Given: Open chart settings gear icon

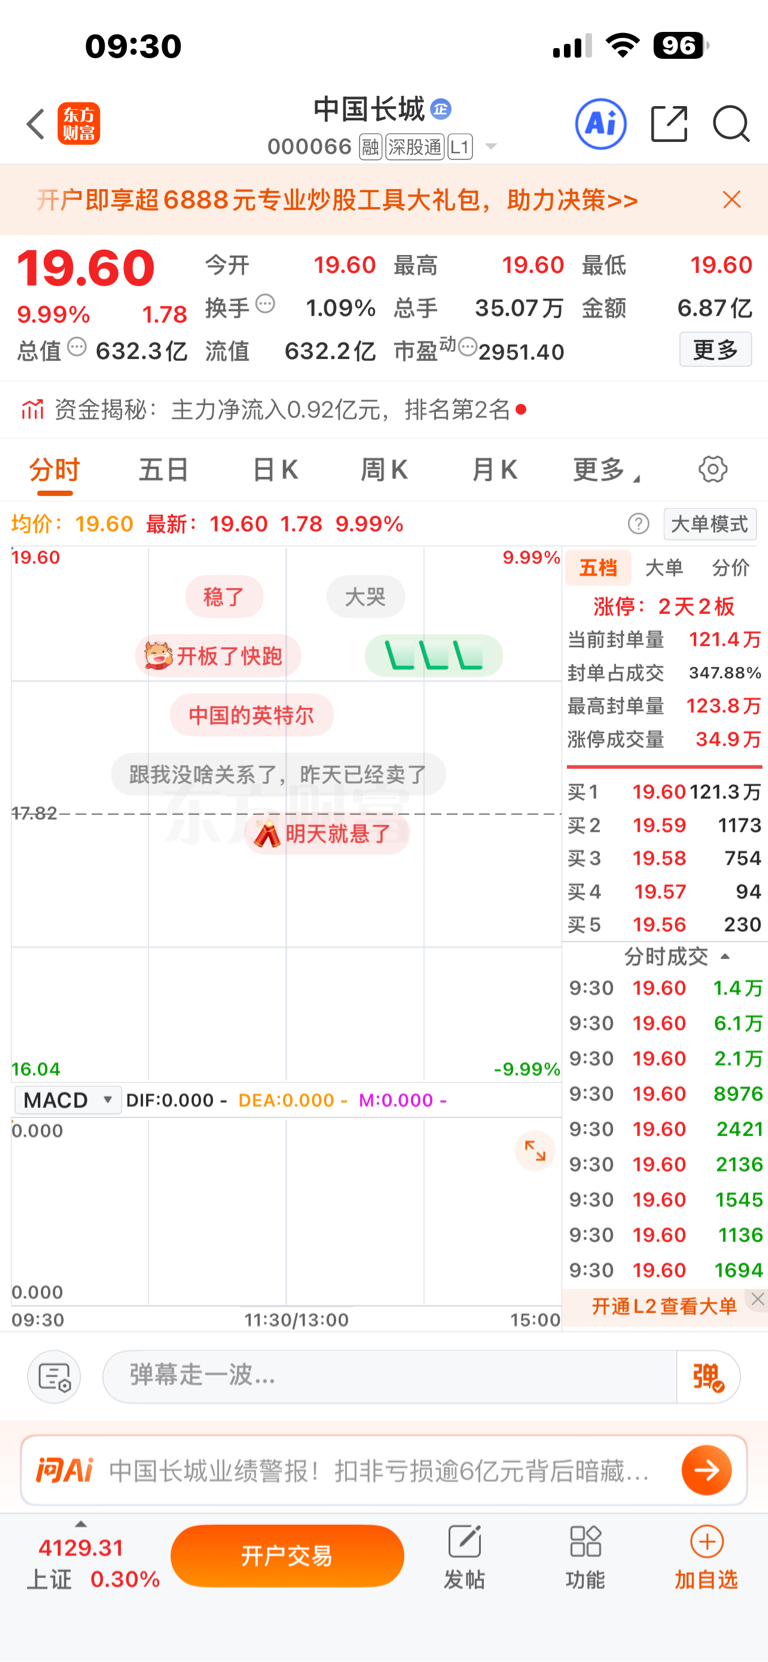Looking at the screenshot, I should [x=713, y=469].
